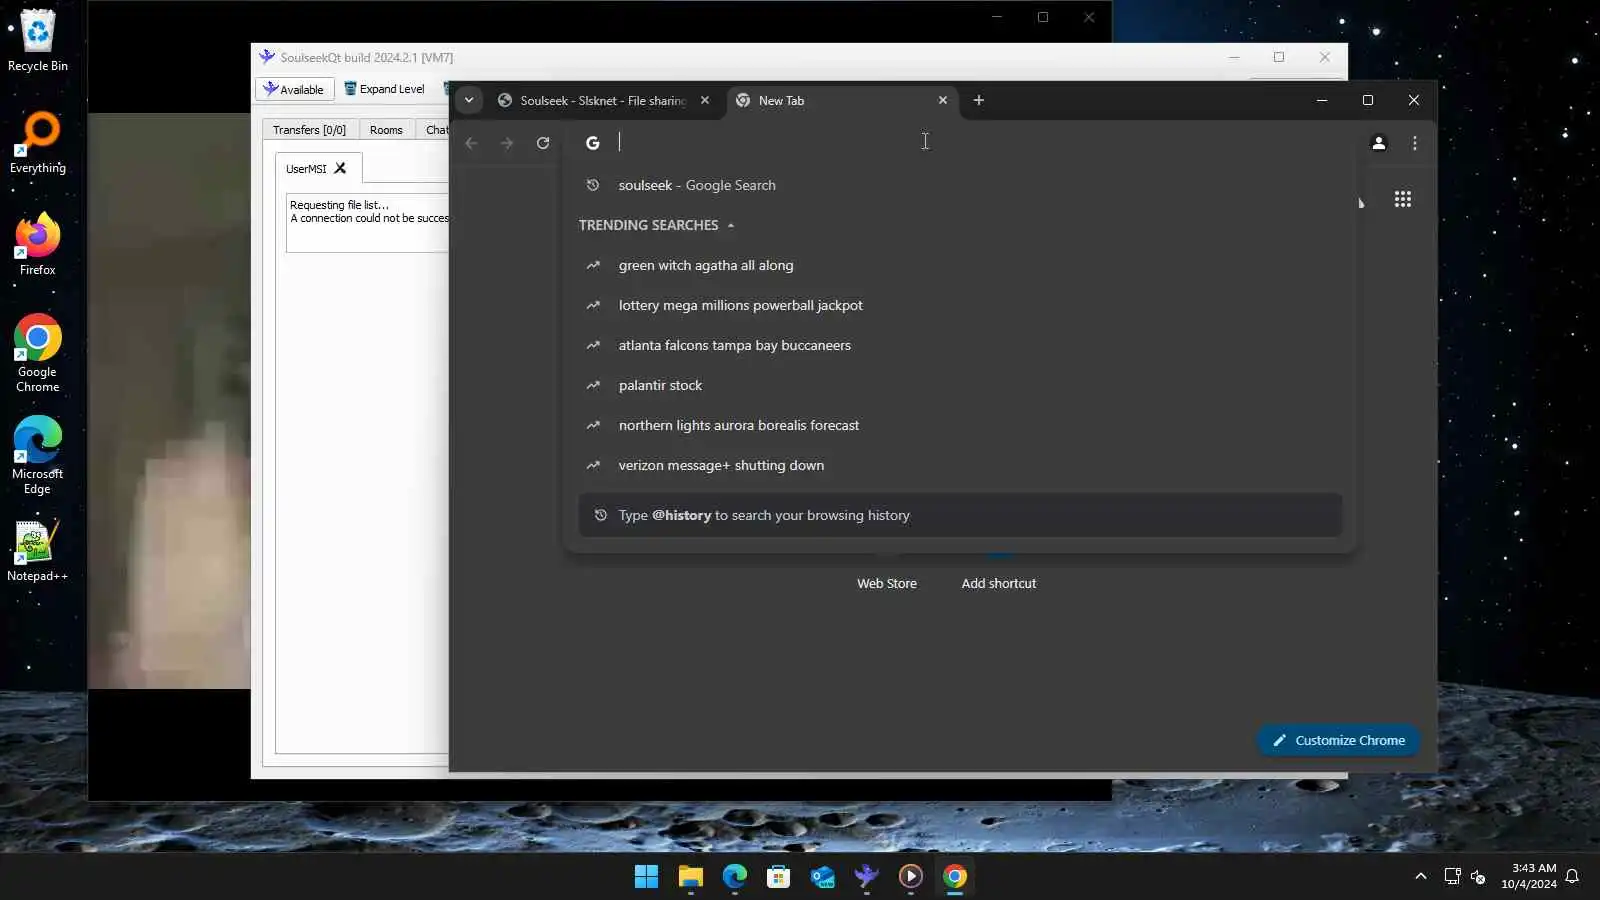Open the Microsoft Edge desktop shortcut

[x=37, y=455]
